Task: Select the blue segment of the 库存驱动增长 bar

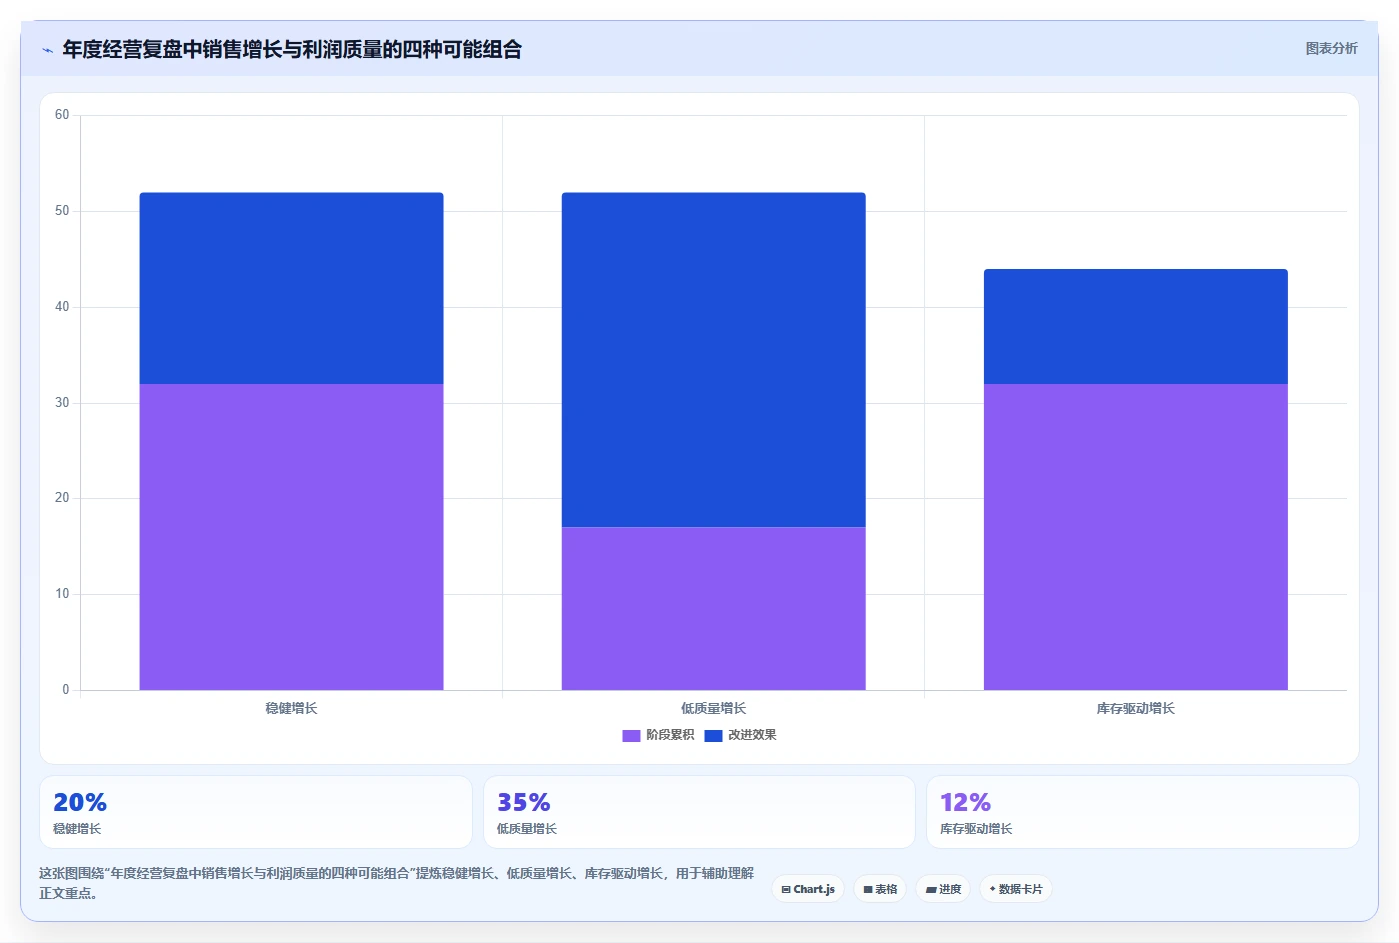Action: point(1135,326)
